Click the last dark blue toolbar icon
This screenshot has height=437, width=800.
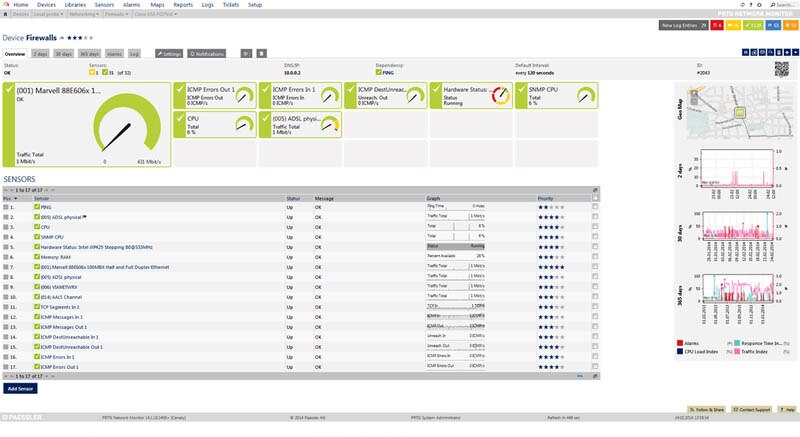pyautogui.click(x=795, y=53)
